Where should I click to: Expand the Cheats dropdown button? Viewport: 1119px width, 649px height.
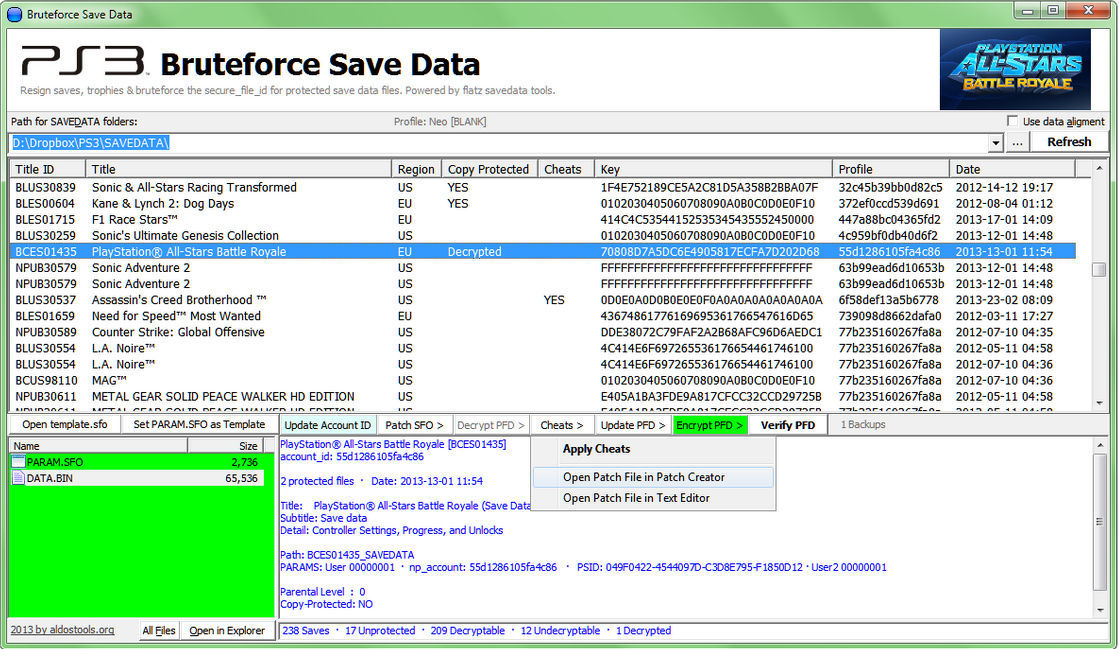pyautogui.click(x=561, y=425)
